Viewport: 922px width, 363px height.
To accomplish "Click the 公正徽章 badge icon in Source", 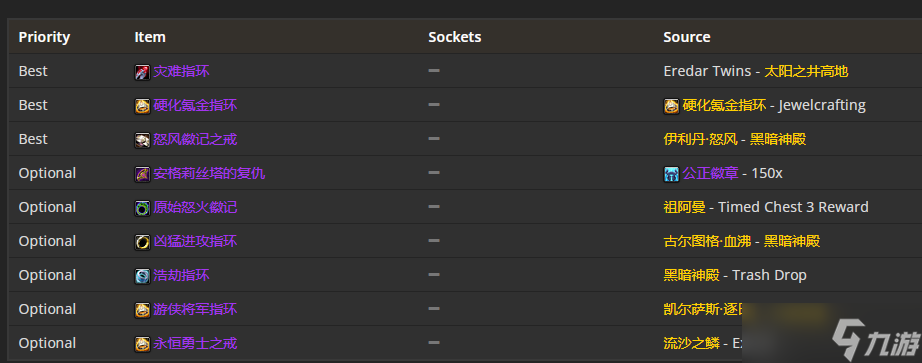I will 672,174.
